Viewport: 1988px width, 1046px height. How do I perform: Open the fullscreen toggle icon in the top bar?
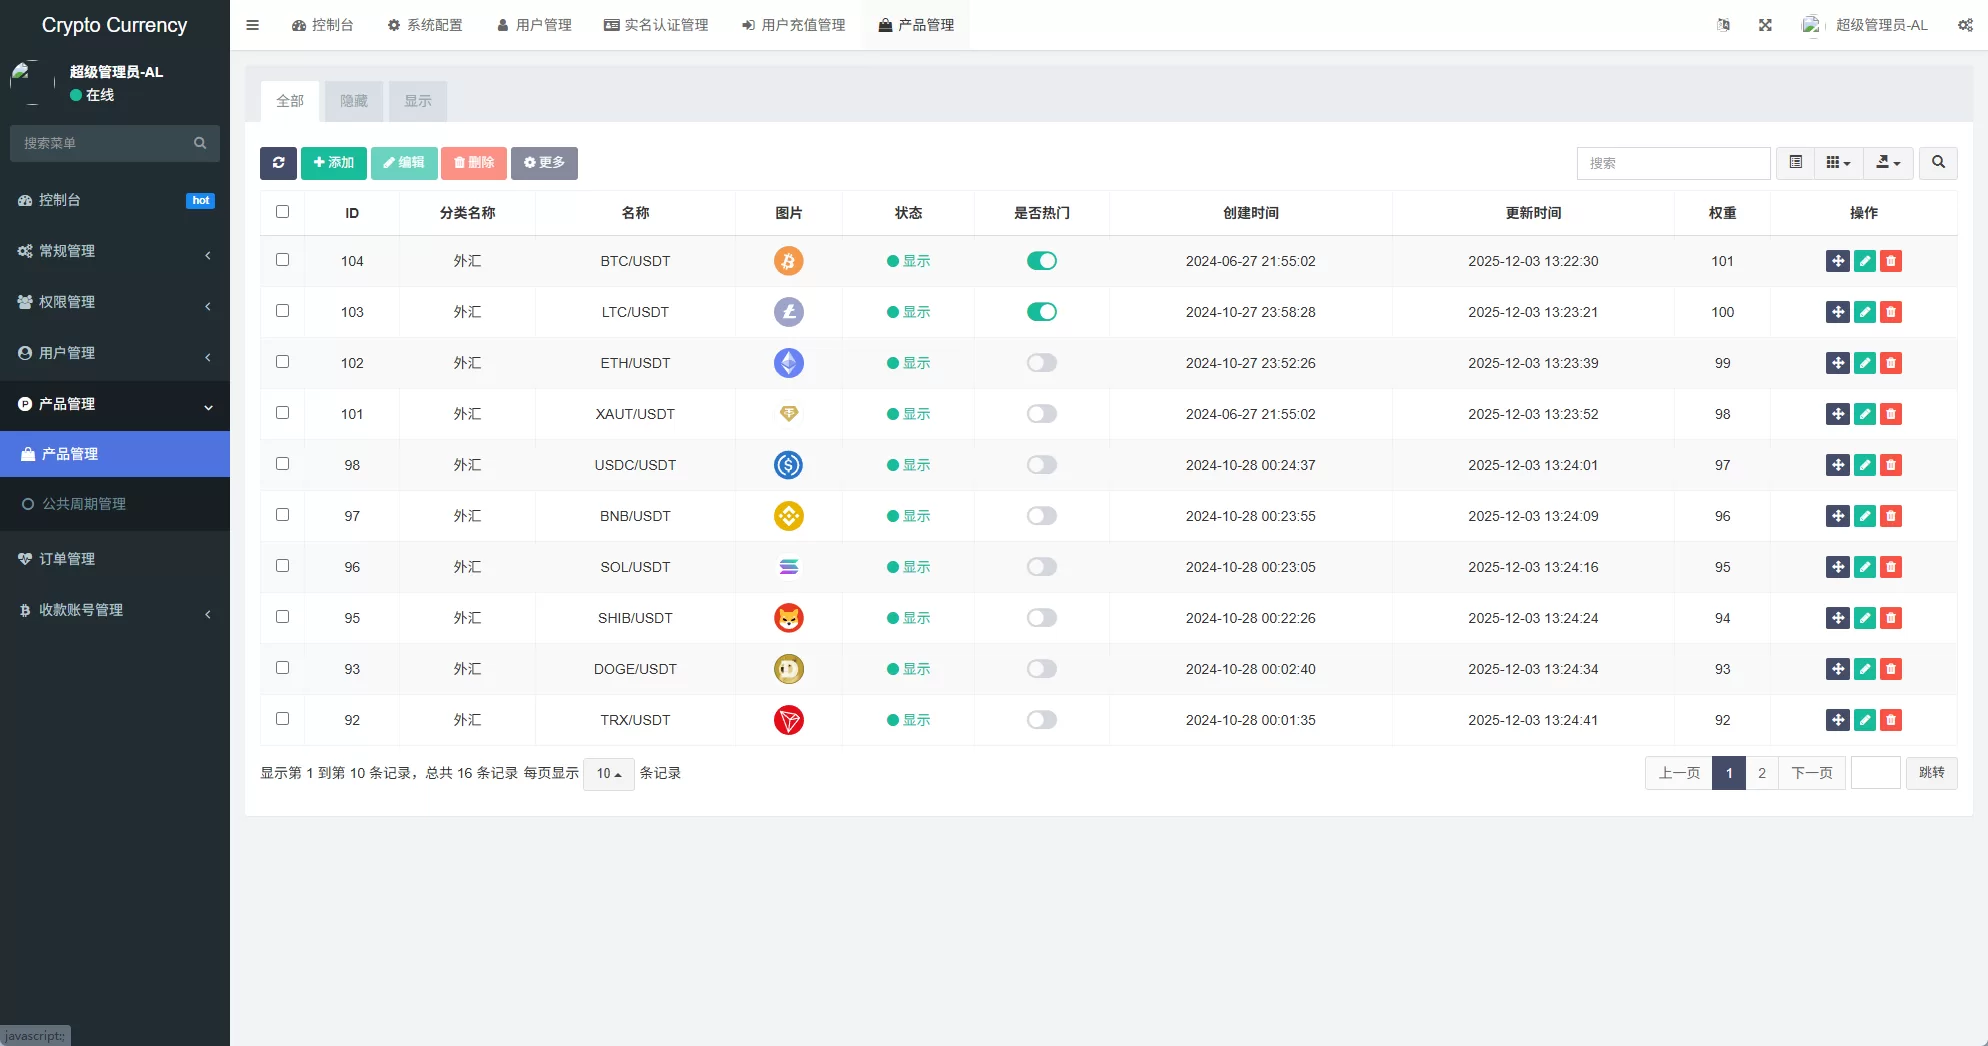[x=1765, y=25]
